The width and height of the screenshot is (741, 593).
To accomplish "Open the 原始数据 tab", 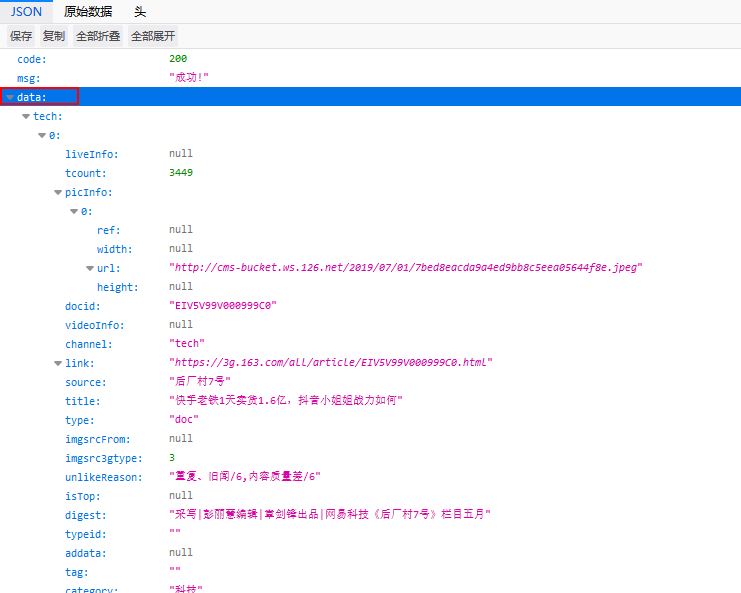I will coord(88,11).
